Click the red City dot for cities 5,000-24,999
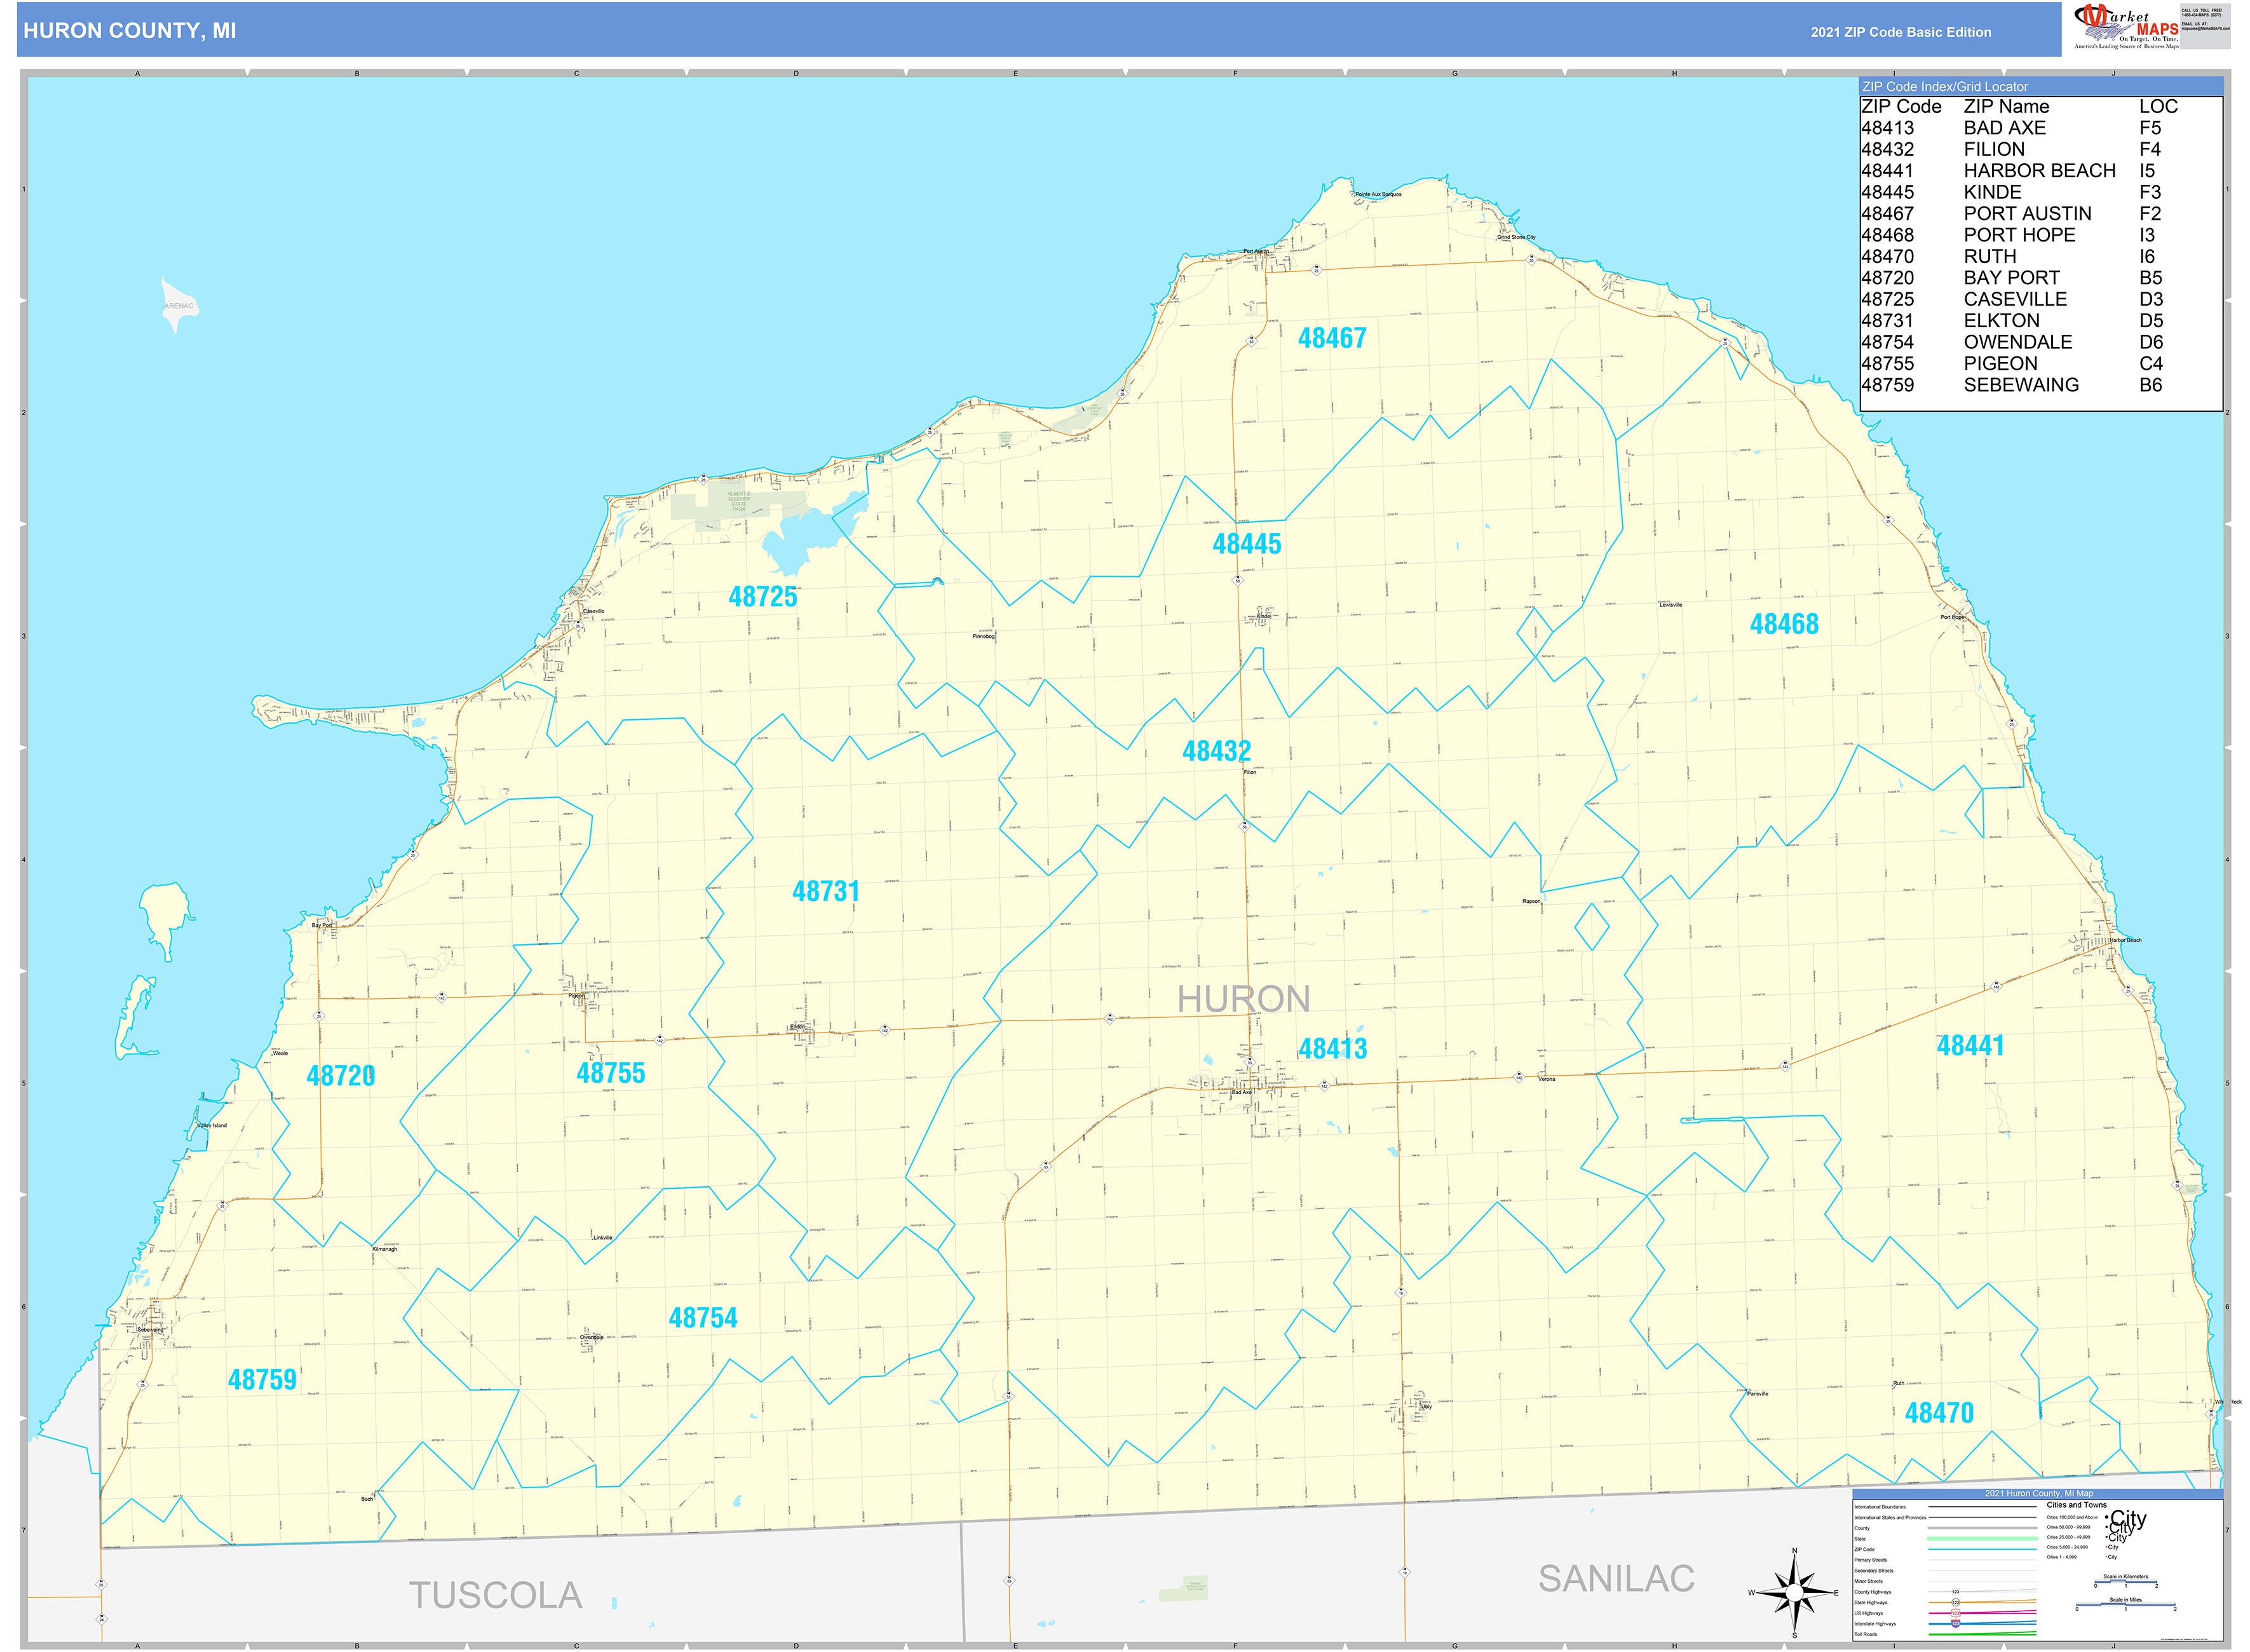Screen dimensions: 2250x1652 click(x=2107, y=1547)
